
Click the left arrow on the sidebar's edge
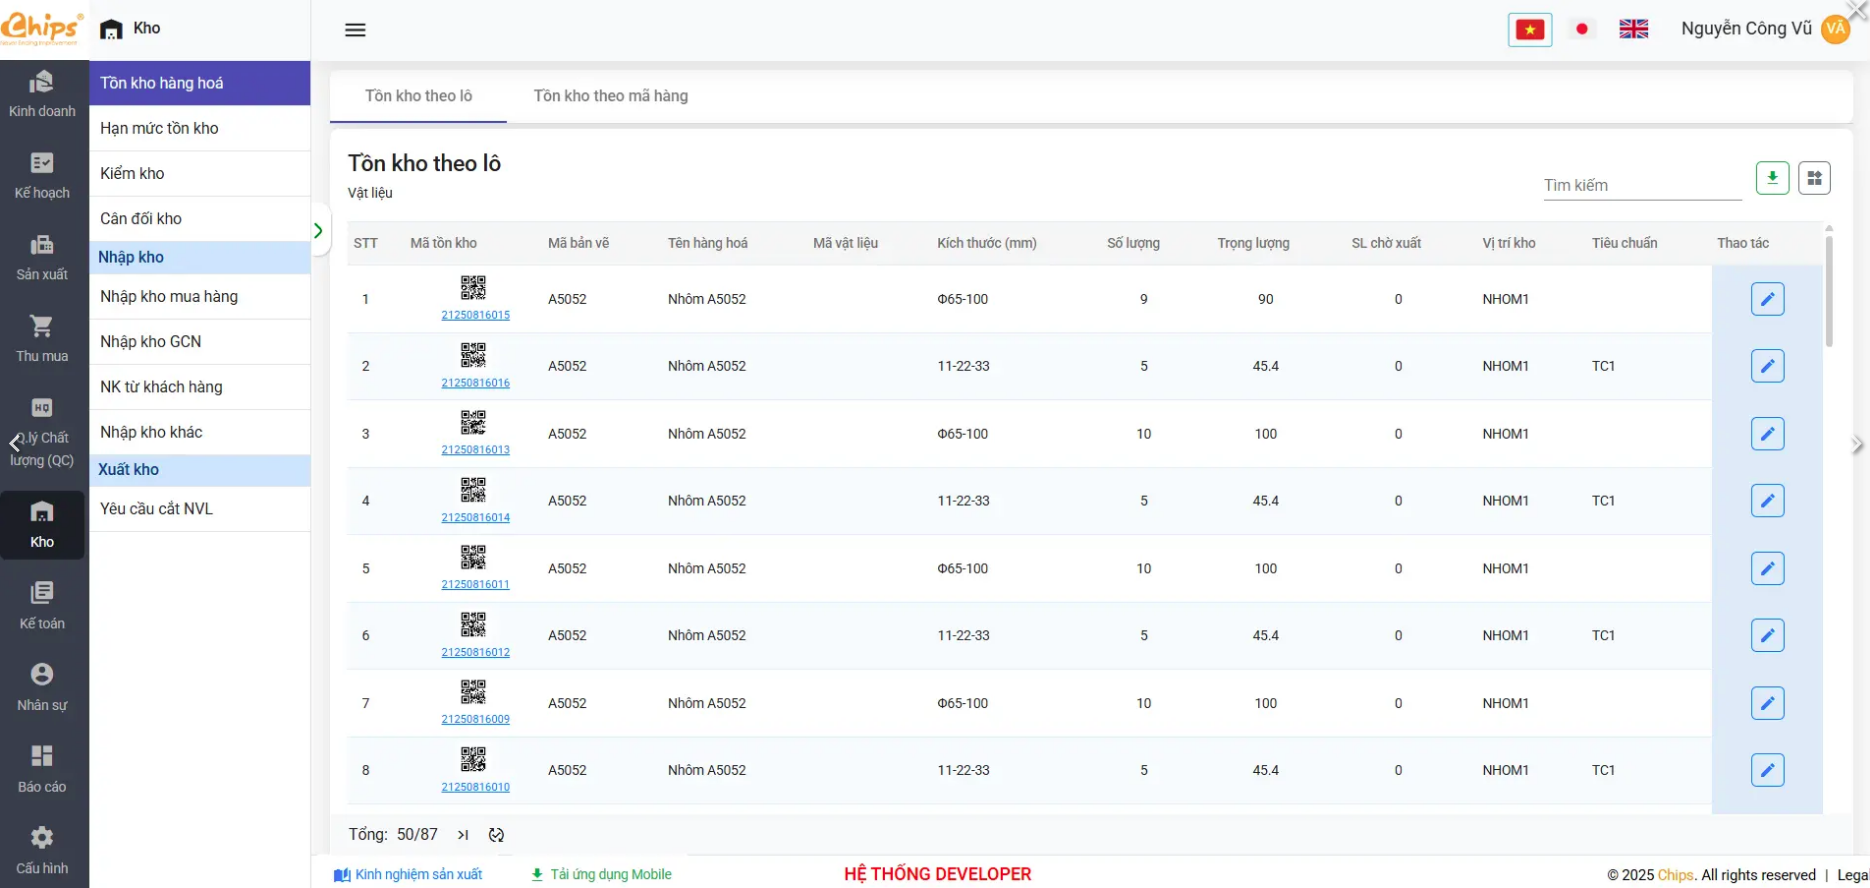[x=14, y=443]
